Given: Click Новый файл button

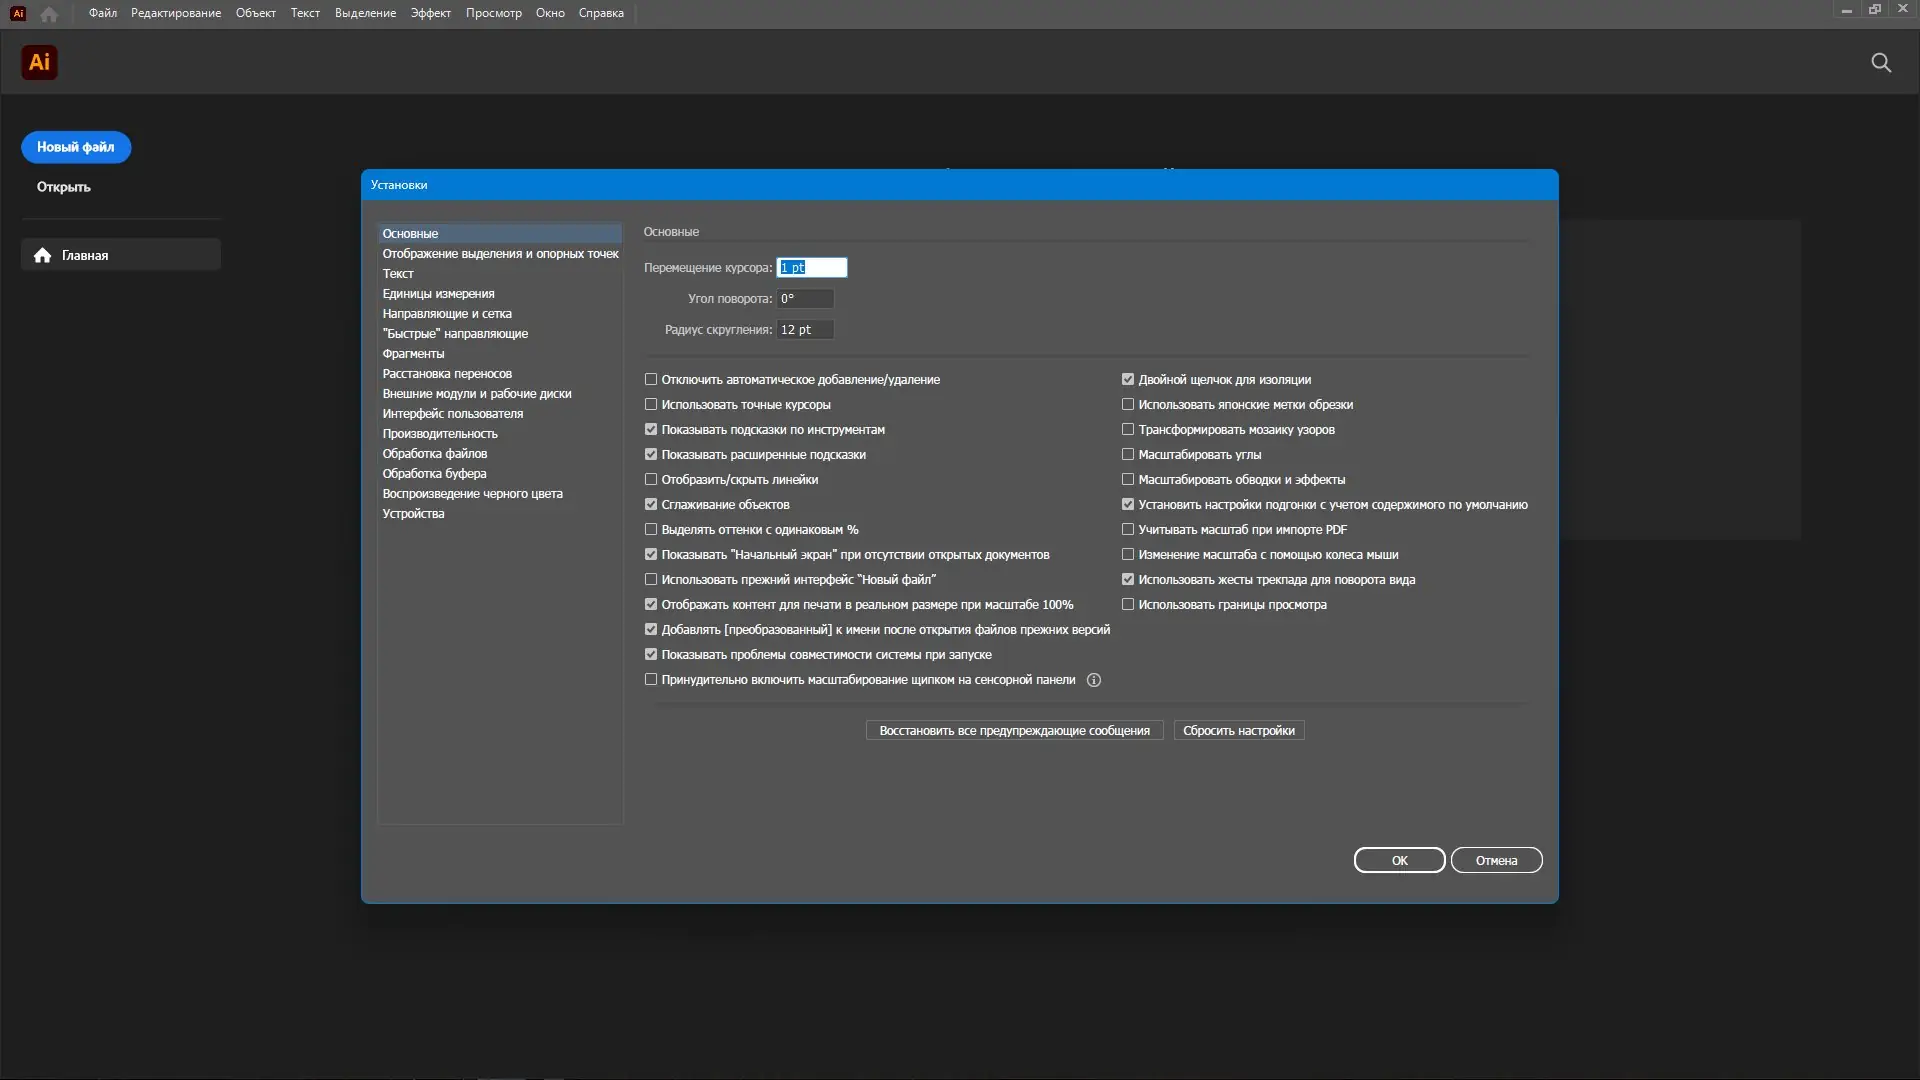Looking at the screenshot, I should [76, 147].
